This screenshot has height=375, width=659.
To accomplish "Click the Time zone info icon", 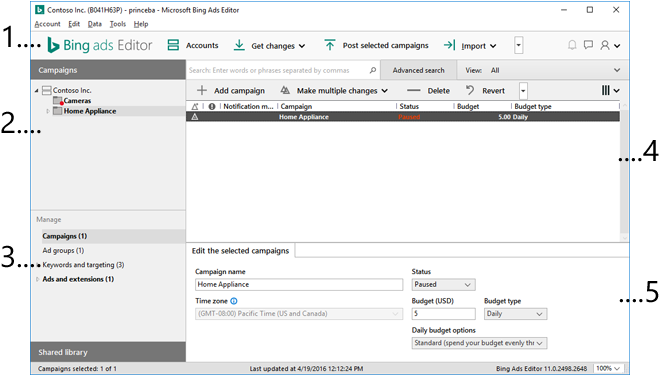I will coord(234,301).
